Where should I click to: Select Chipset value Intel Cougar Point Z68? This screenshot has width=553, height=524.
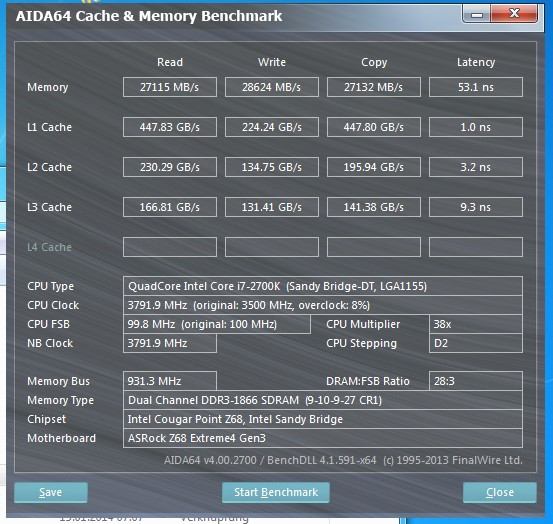click(x=323, y=419)
